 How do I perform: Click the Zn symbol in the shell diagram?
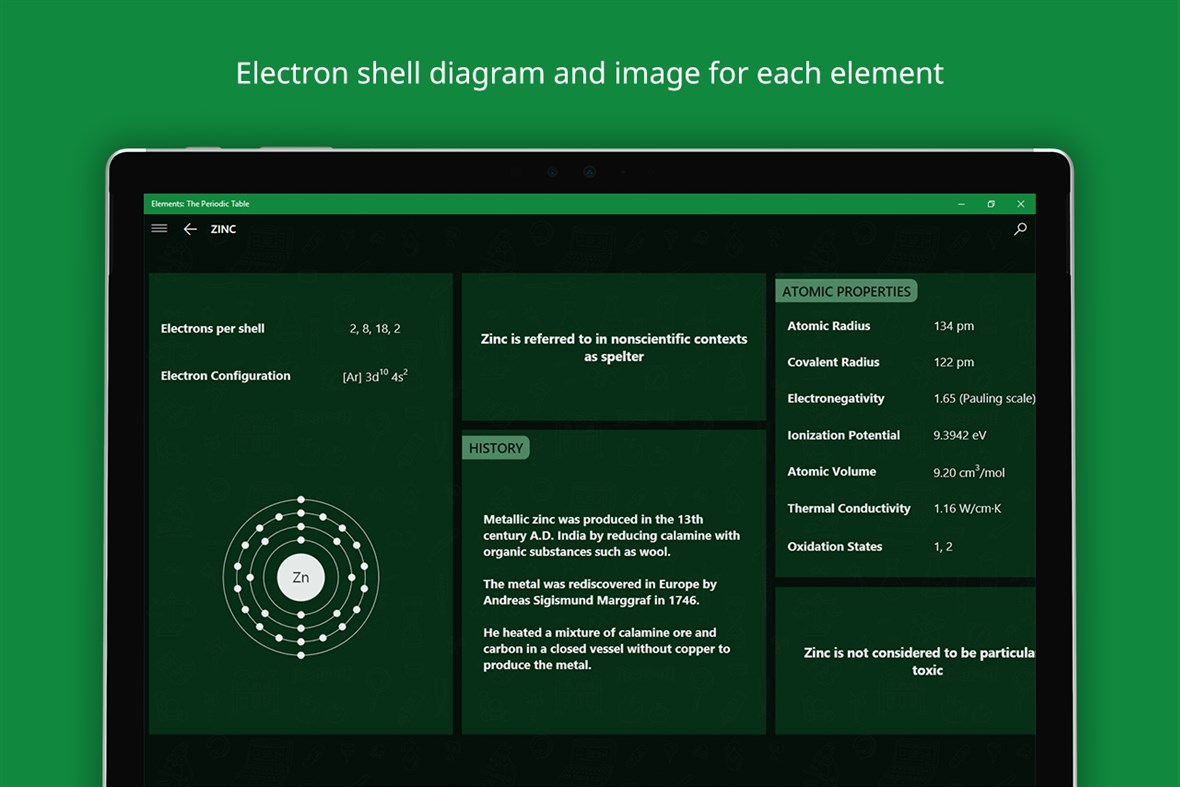pyautogui.click(x=301, y=577)
